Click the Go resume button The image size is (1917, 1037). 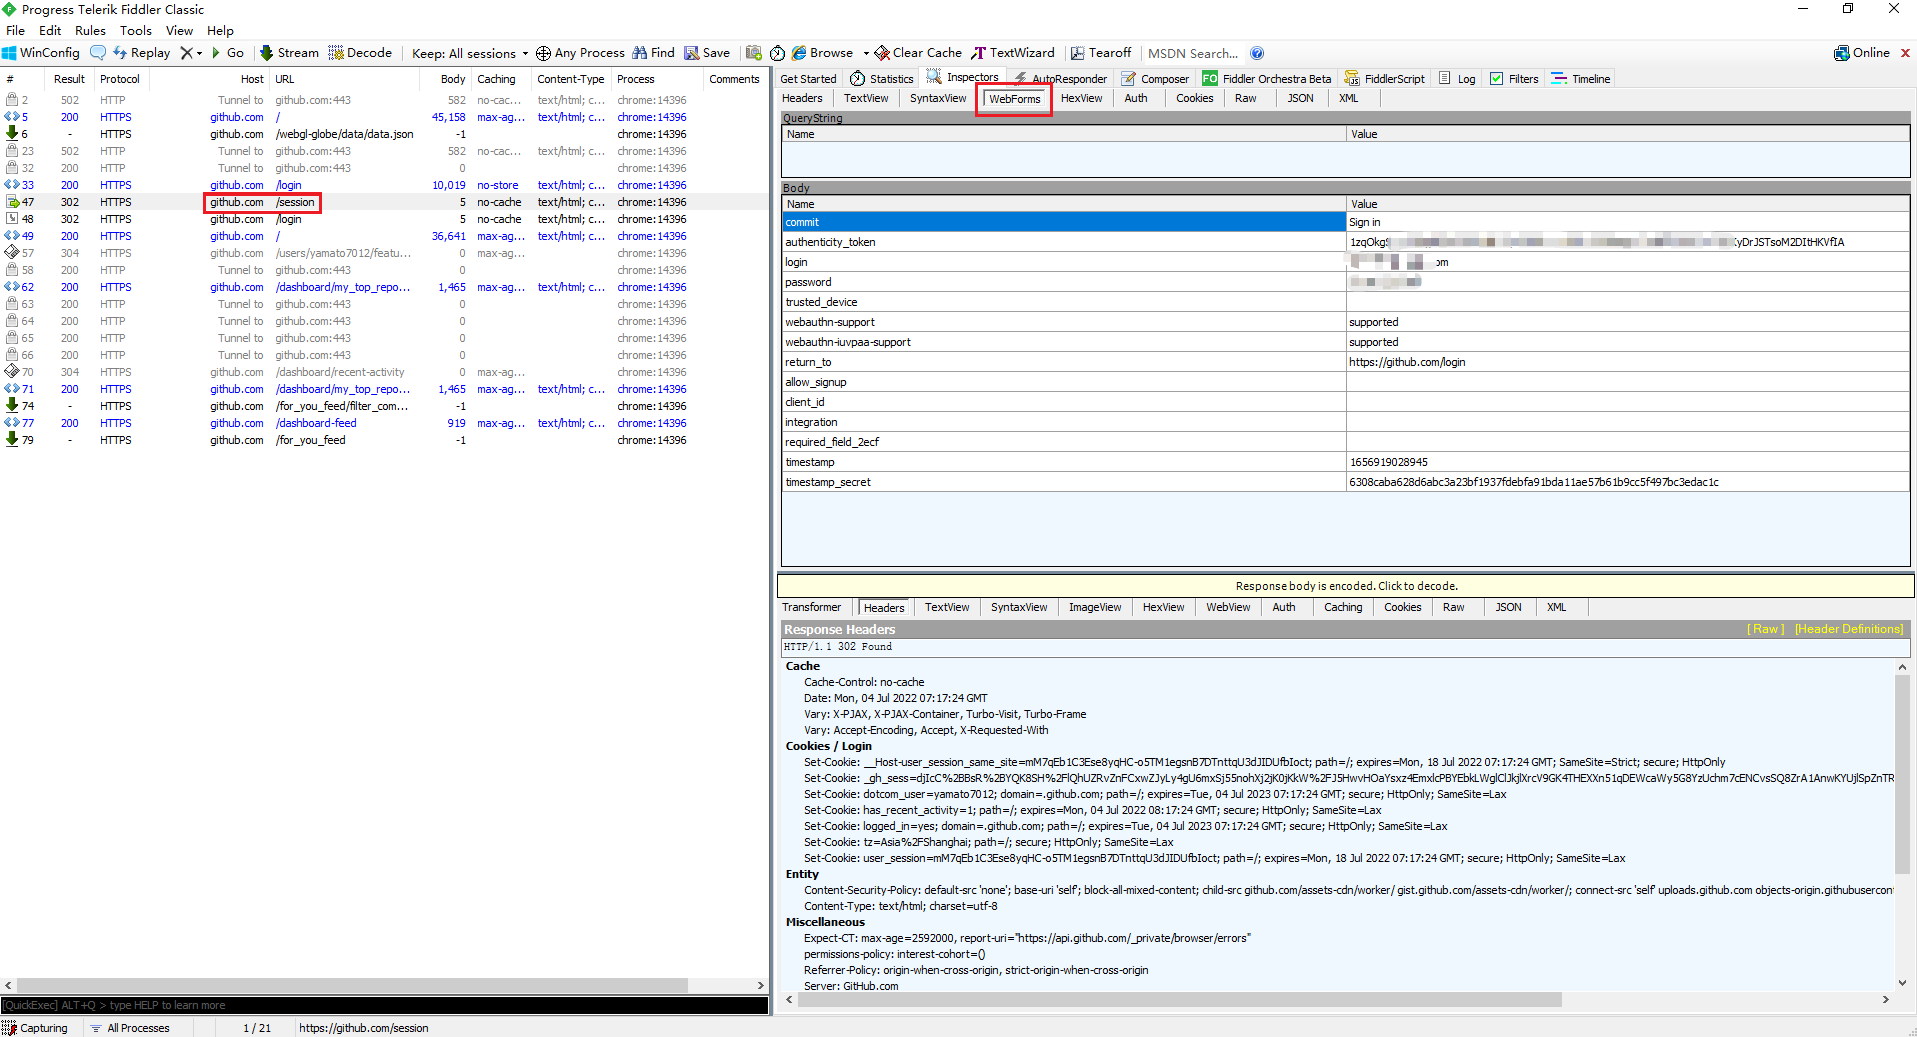[228, 53]
